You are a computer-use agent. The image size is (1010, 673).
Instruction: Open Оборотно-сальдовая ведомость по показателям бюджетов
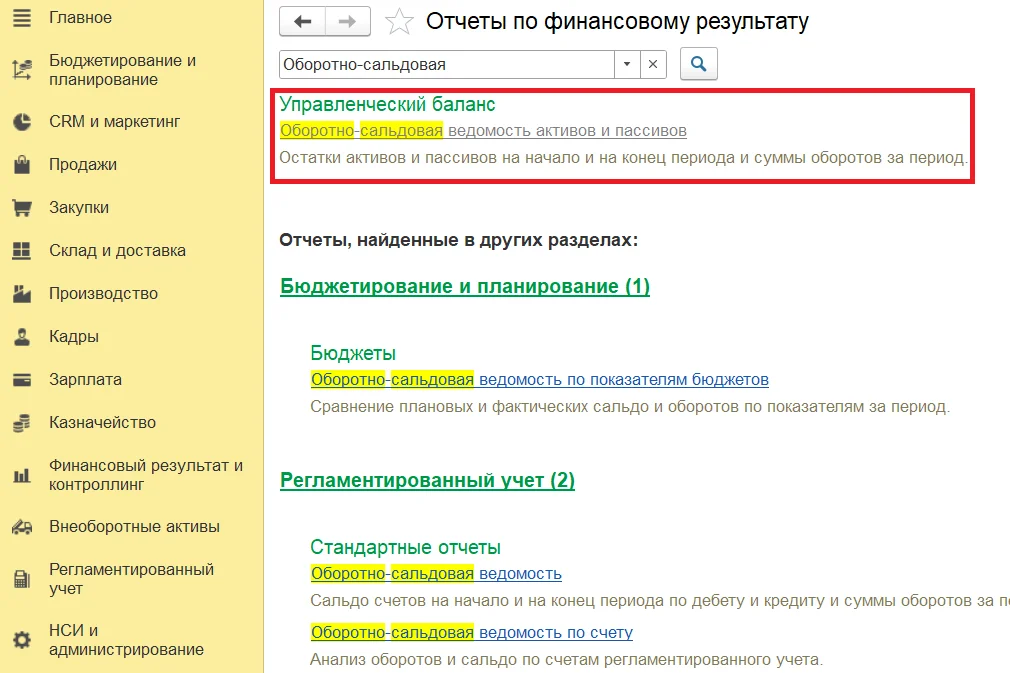click(539, 380)
